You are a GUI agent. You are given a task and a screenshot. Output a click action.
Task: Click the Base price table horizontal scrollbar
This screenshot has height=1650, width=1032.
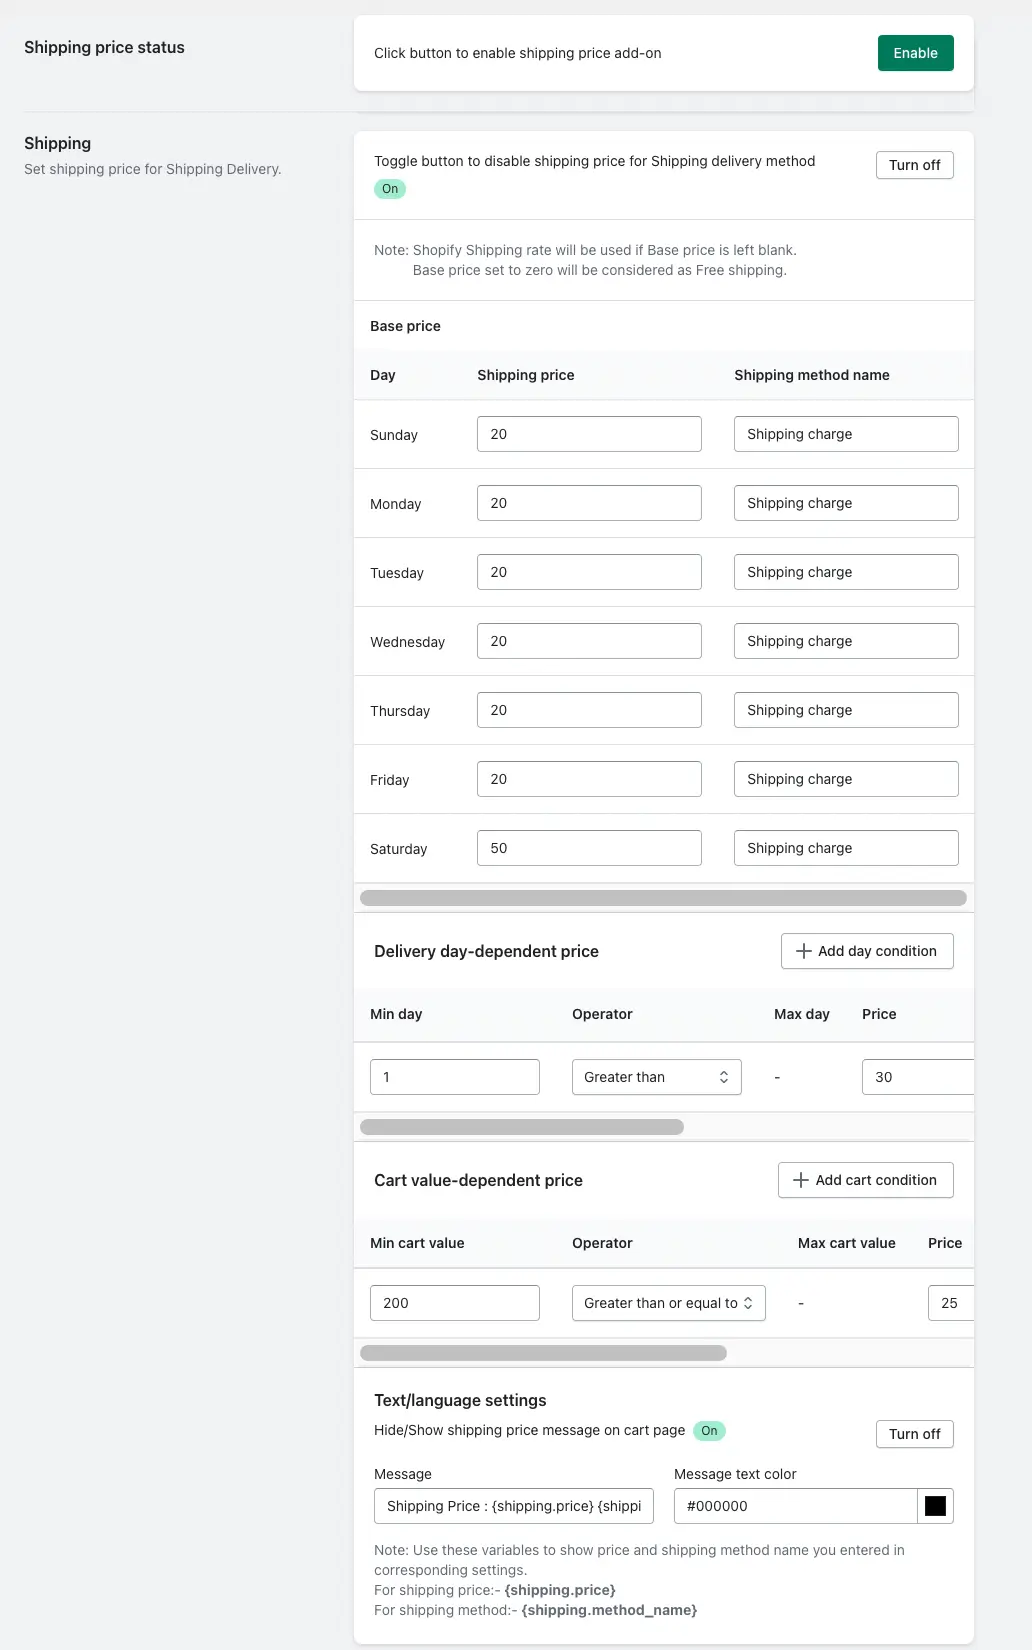click(x=663, y=898)
